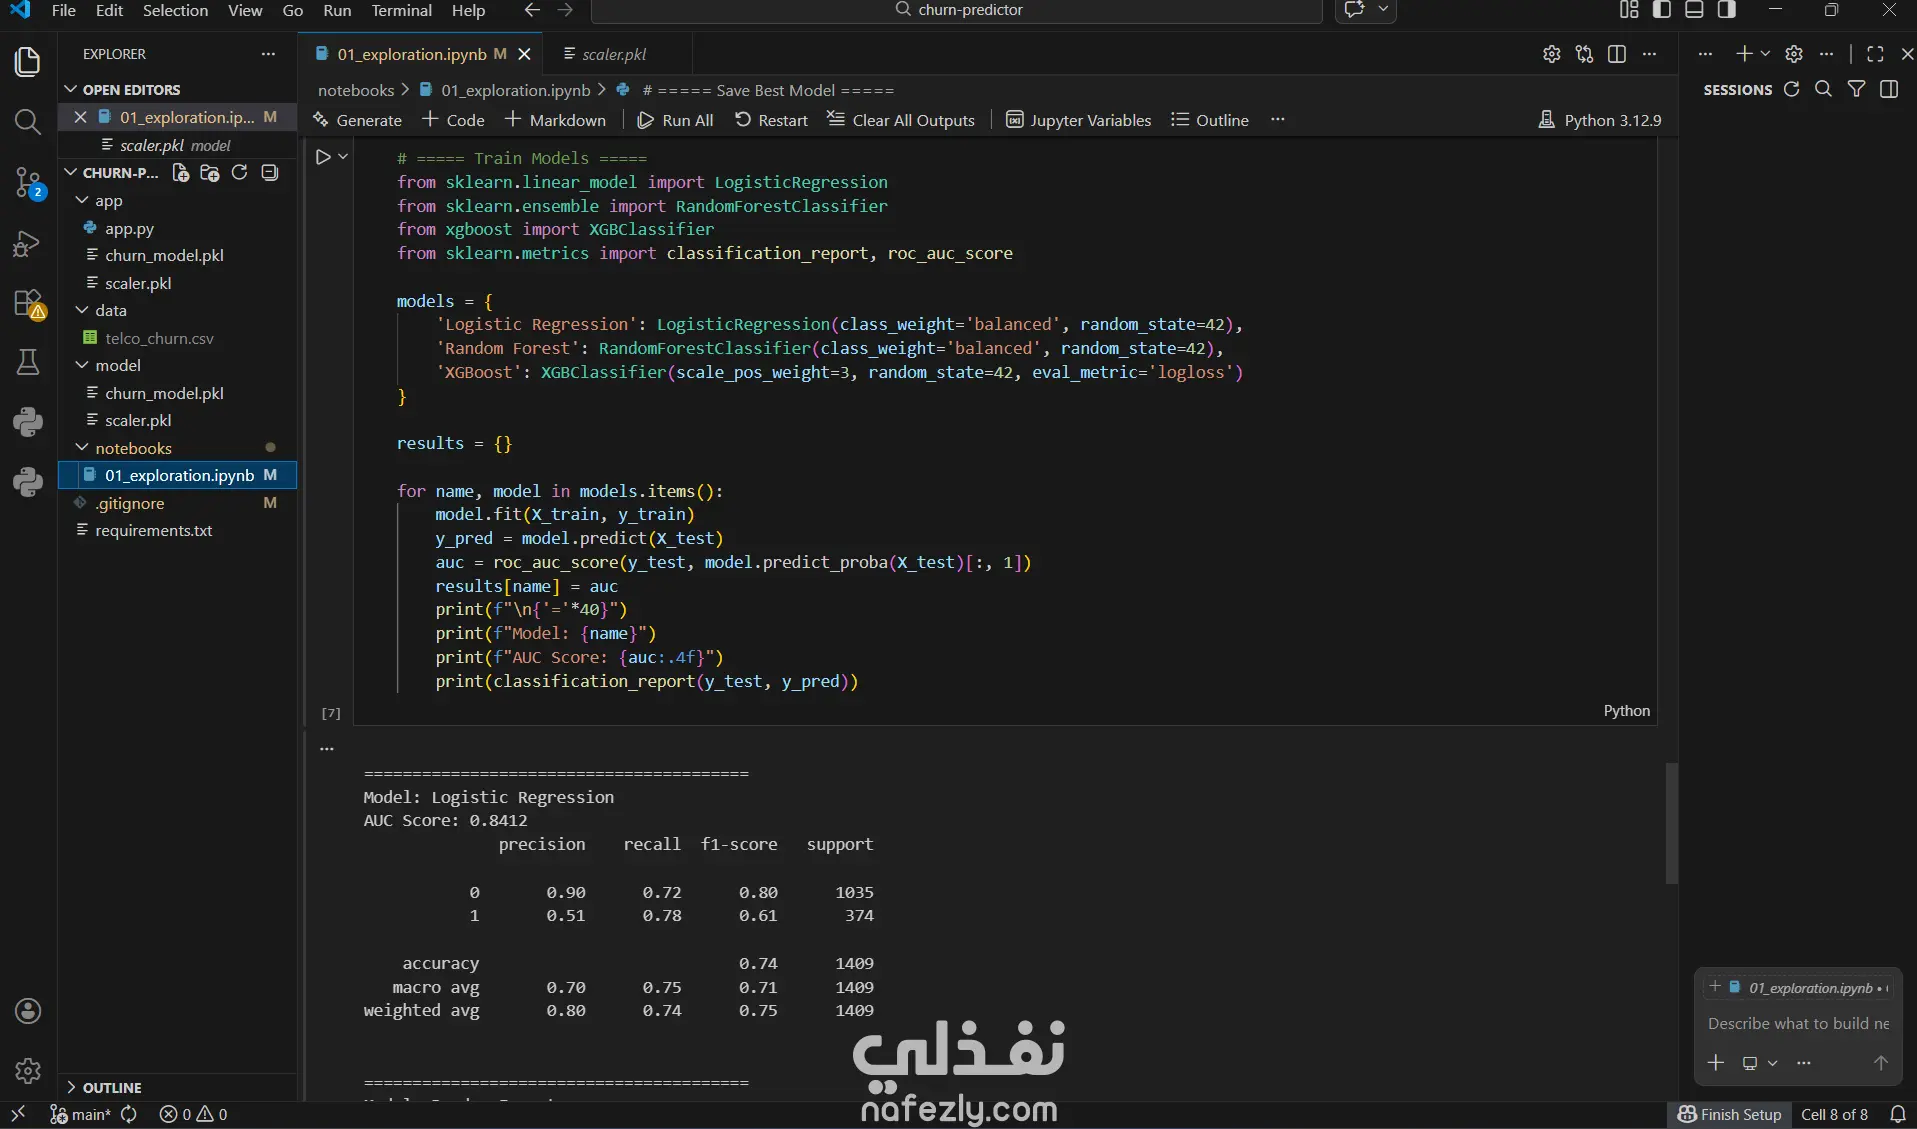Click the notebook output vertical scrollbar

[1671, 823]
